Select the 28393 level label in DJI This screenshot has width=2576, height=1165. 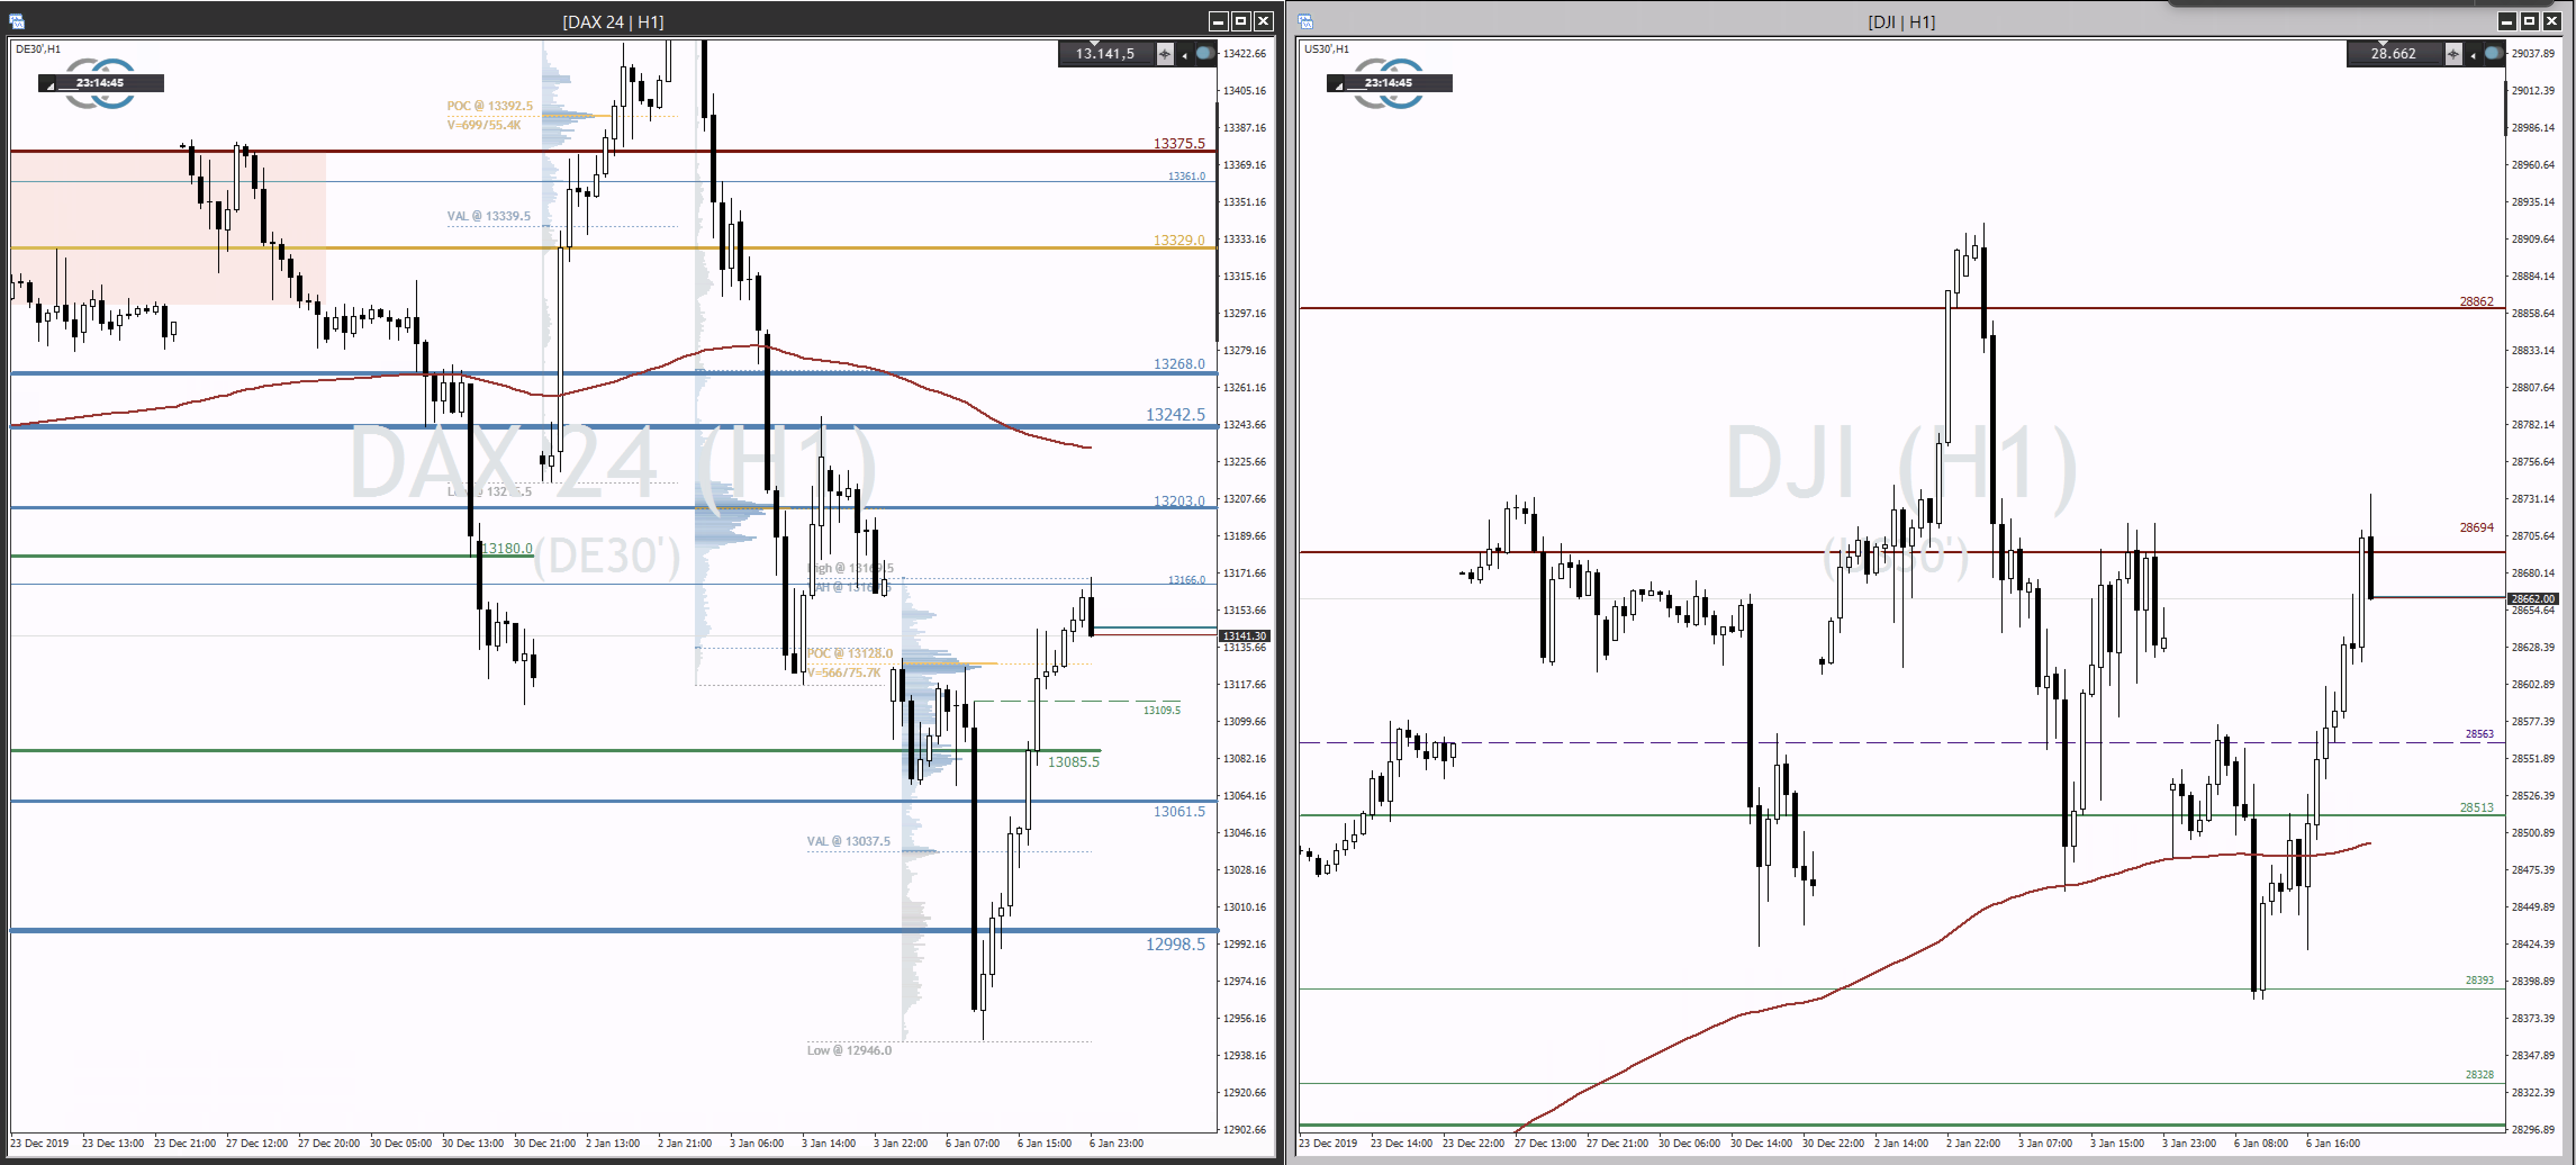click(2479, 980)
